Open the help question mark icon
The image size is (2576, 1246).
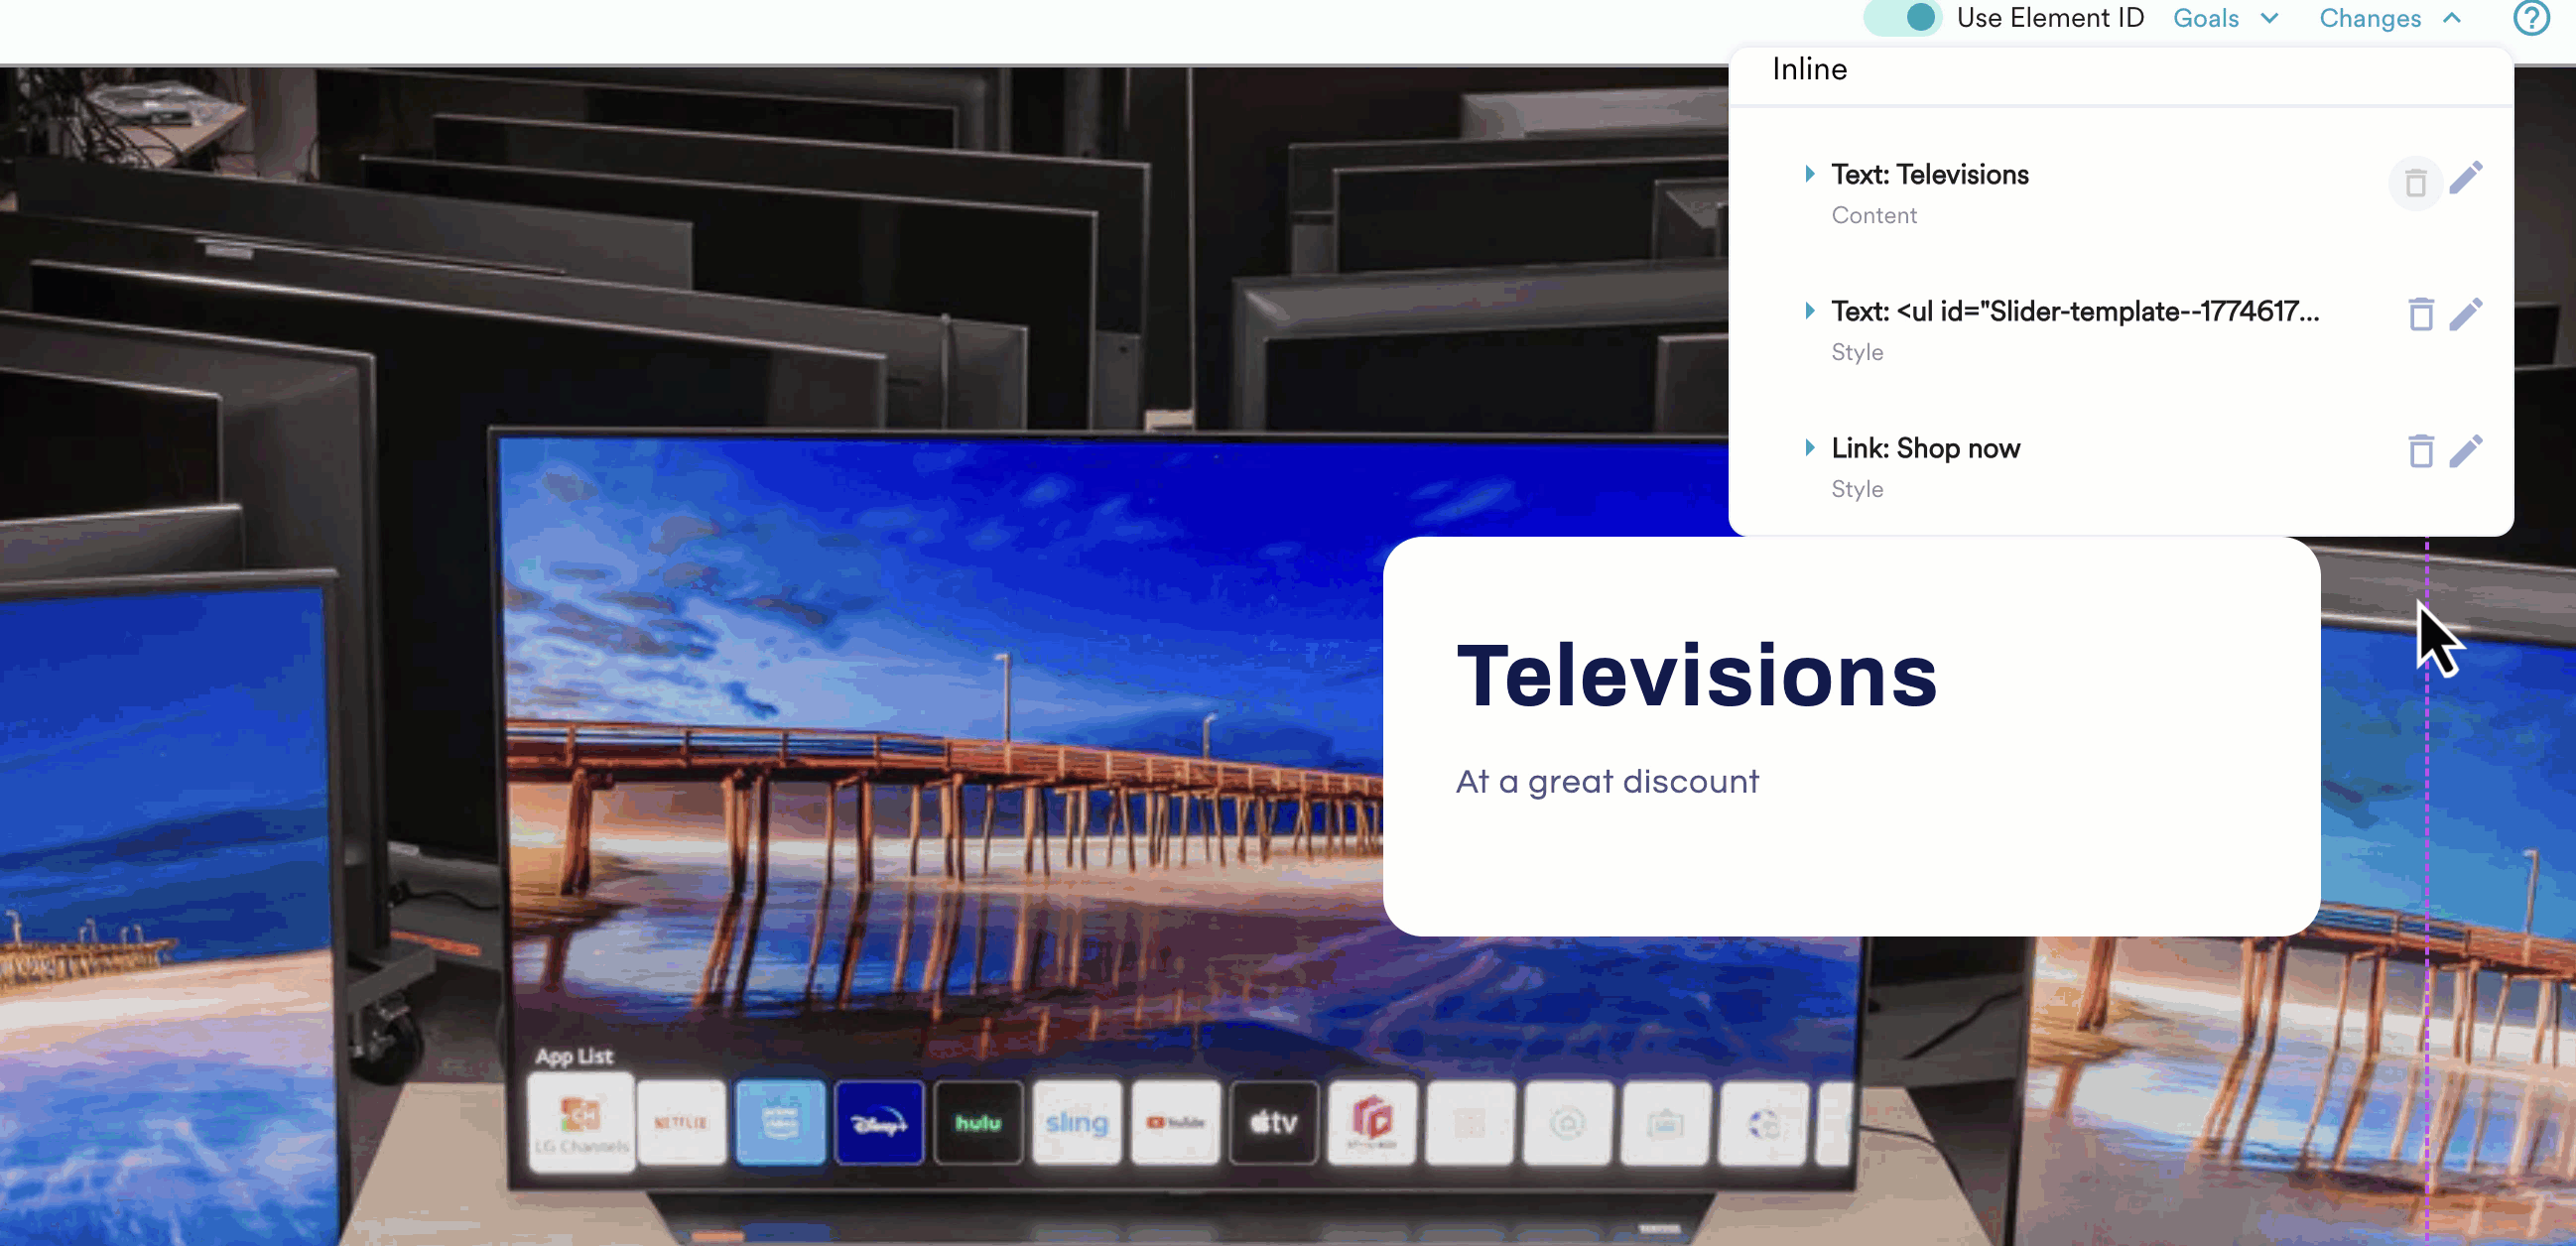2530,18
